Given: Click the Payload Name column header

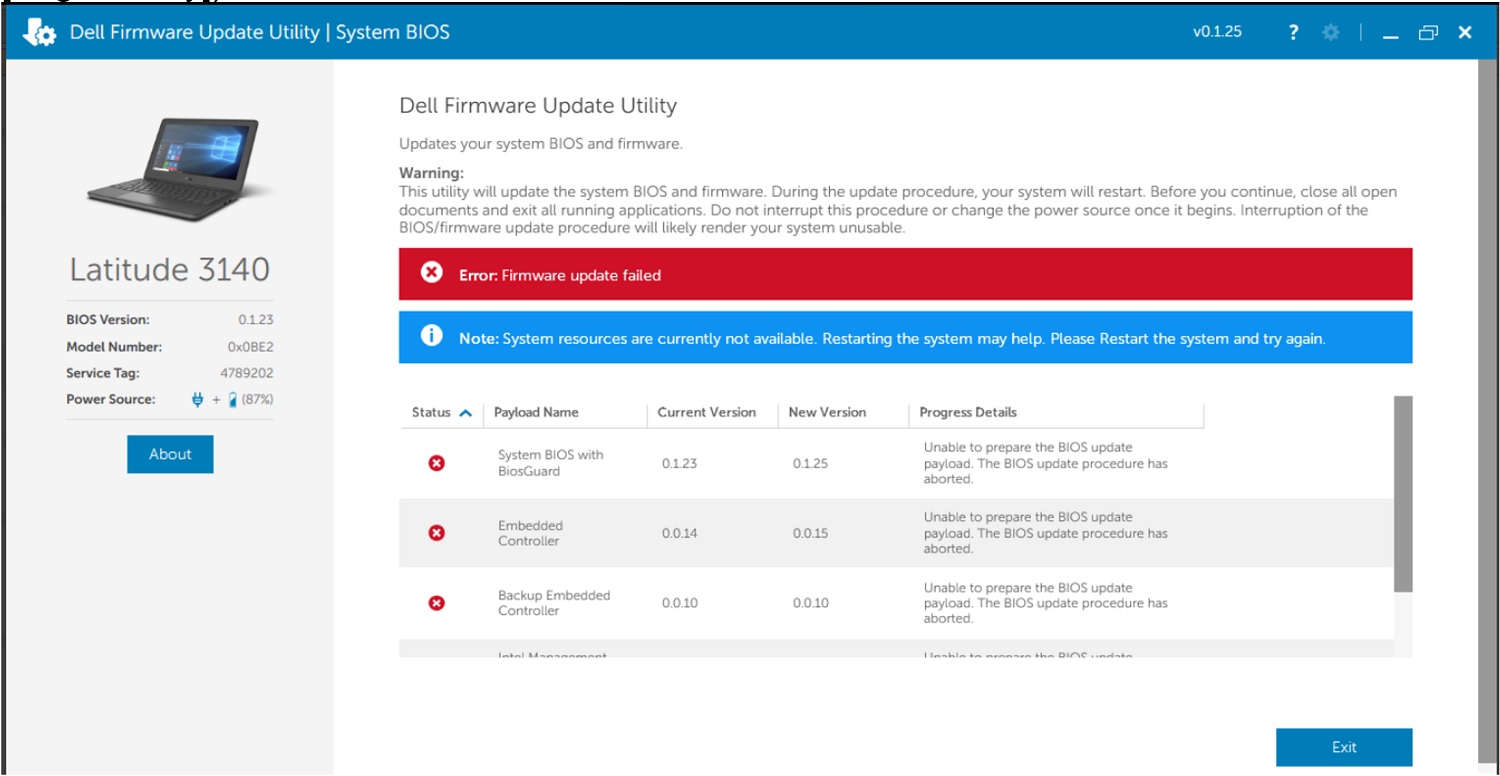Looking at the screenshot, I should coord(536,412).
